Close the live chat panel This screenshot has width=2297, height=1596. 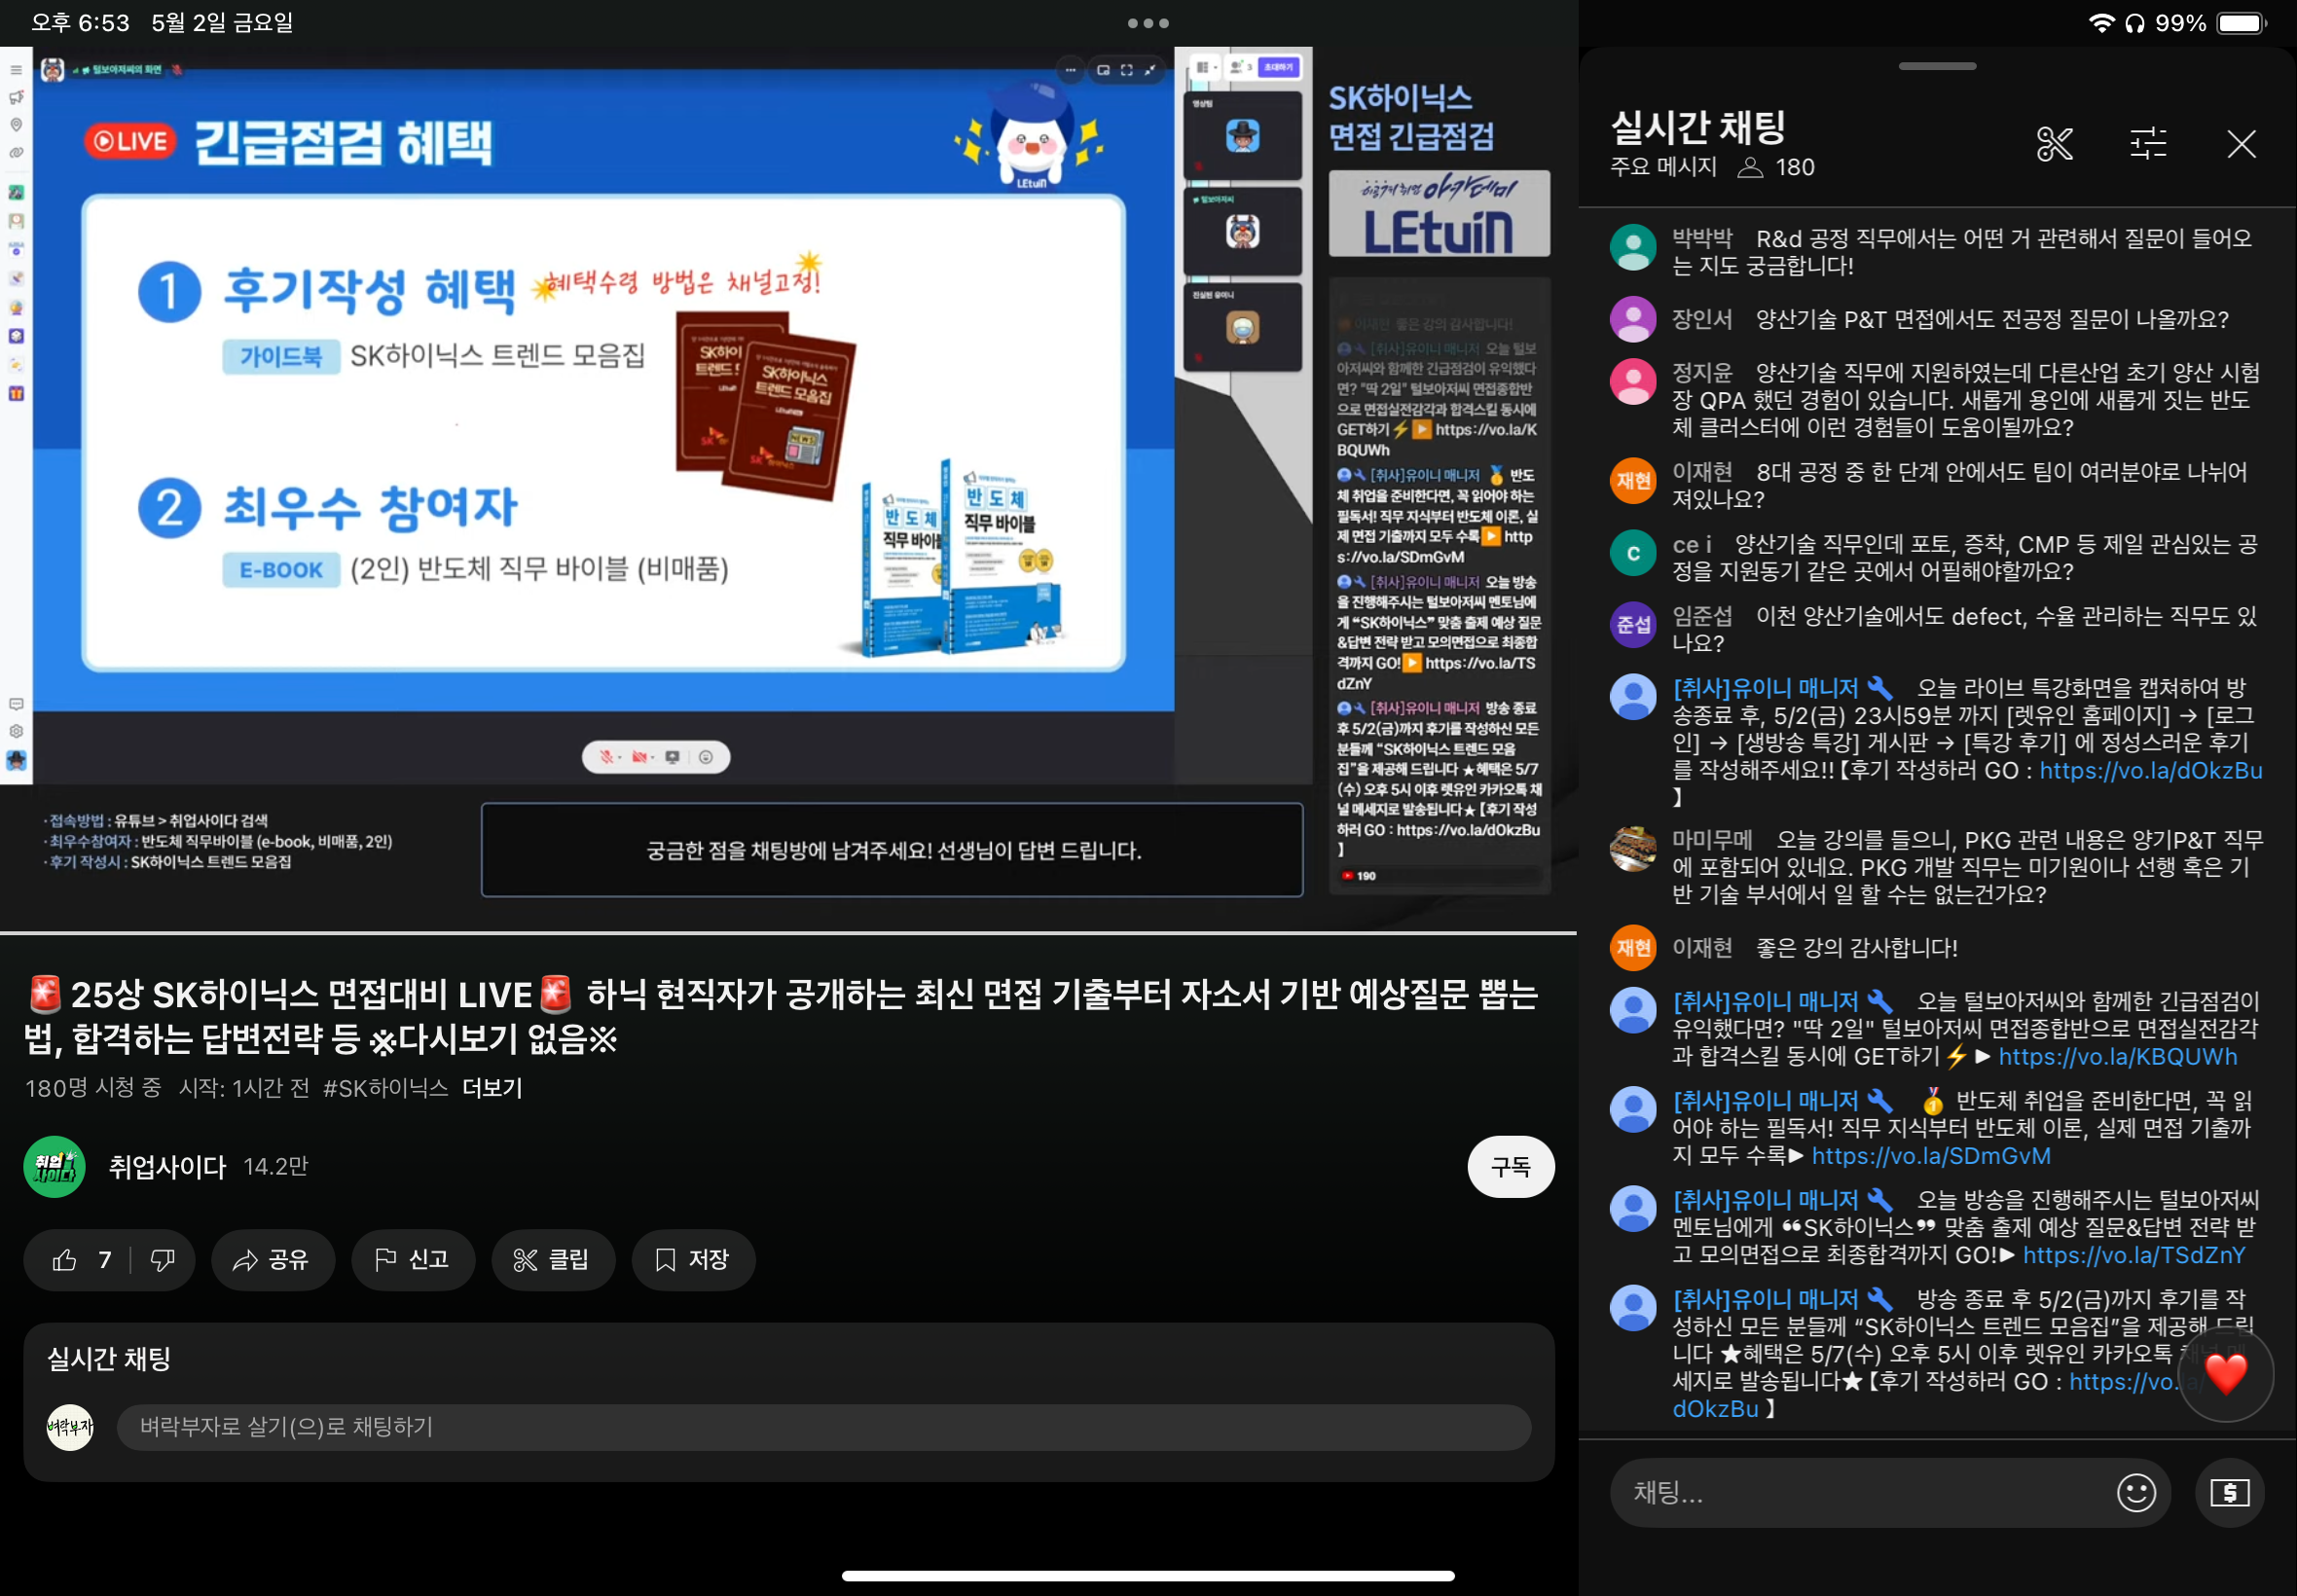pos(2241,144)
